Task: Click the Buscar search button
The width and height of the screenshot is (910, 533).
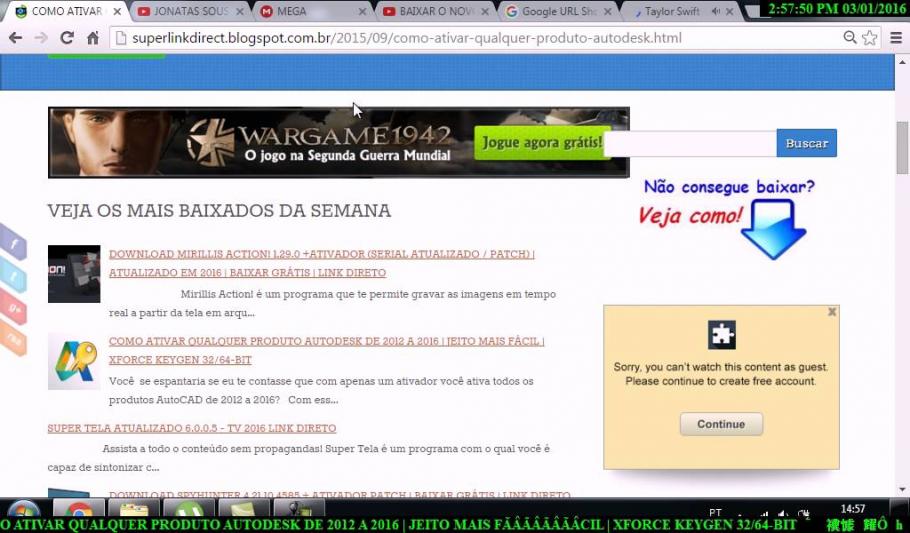Action: (x=807, y=143)
